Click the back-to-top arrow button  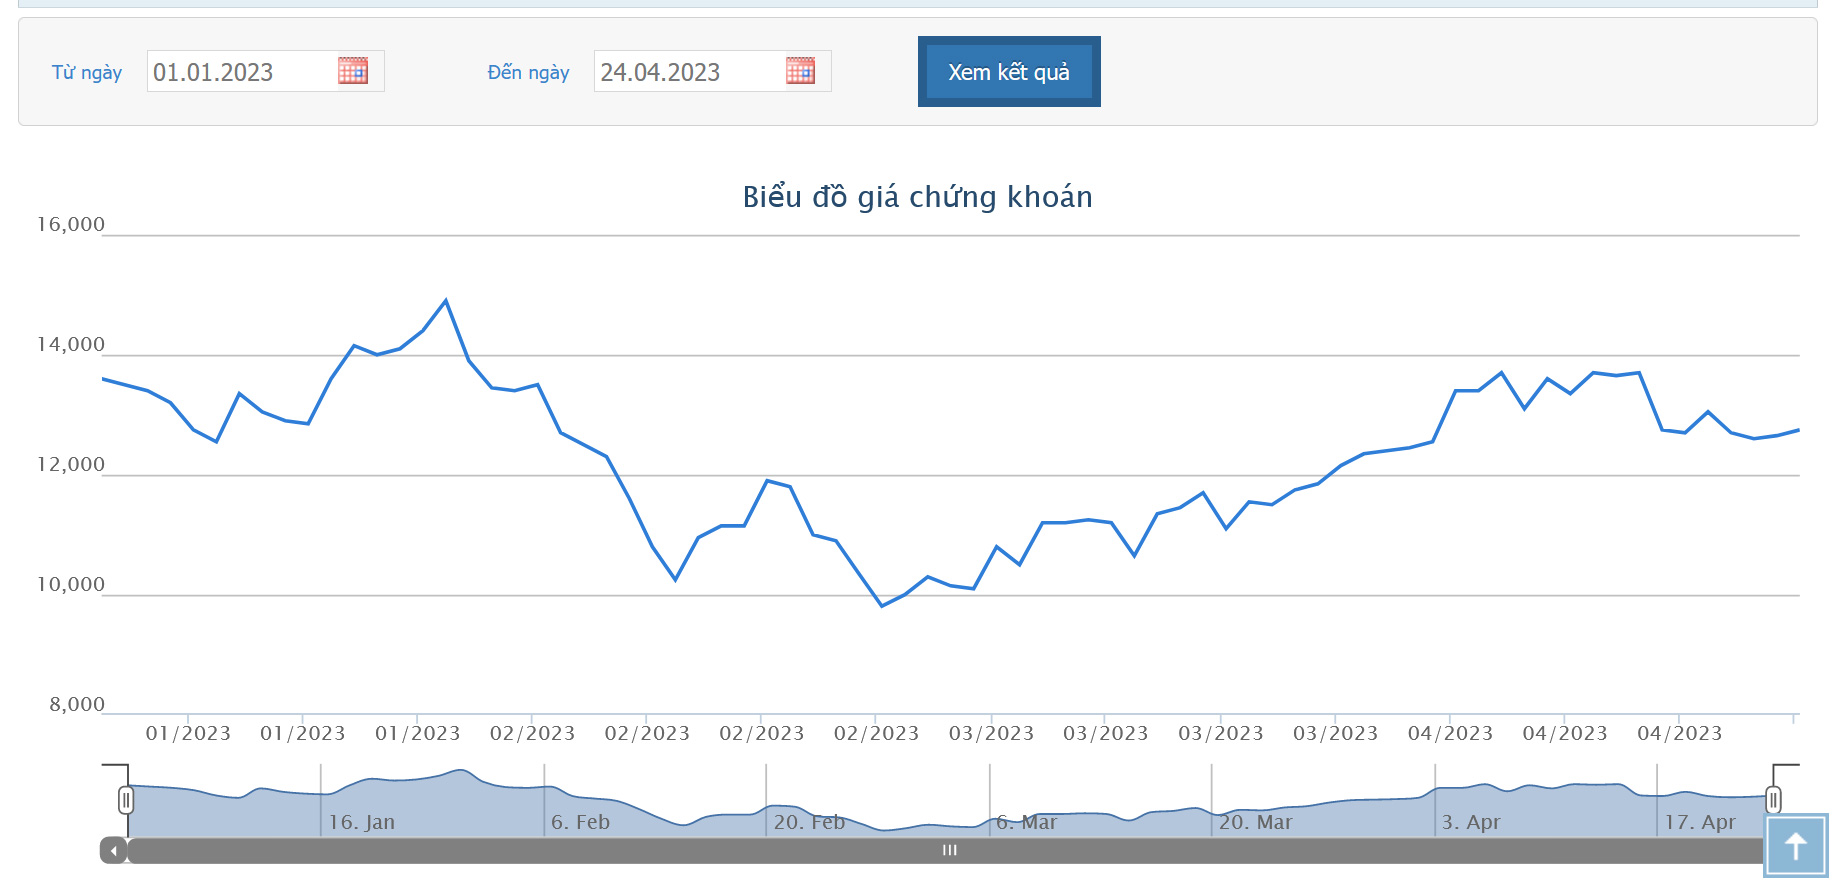coord(1795,846)
